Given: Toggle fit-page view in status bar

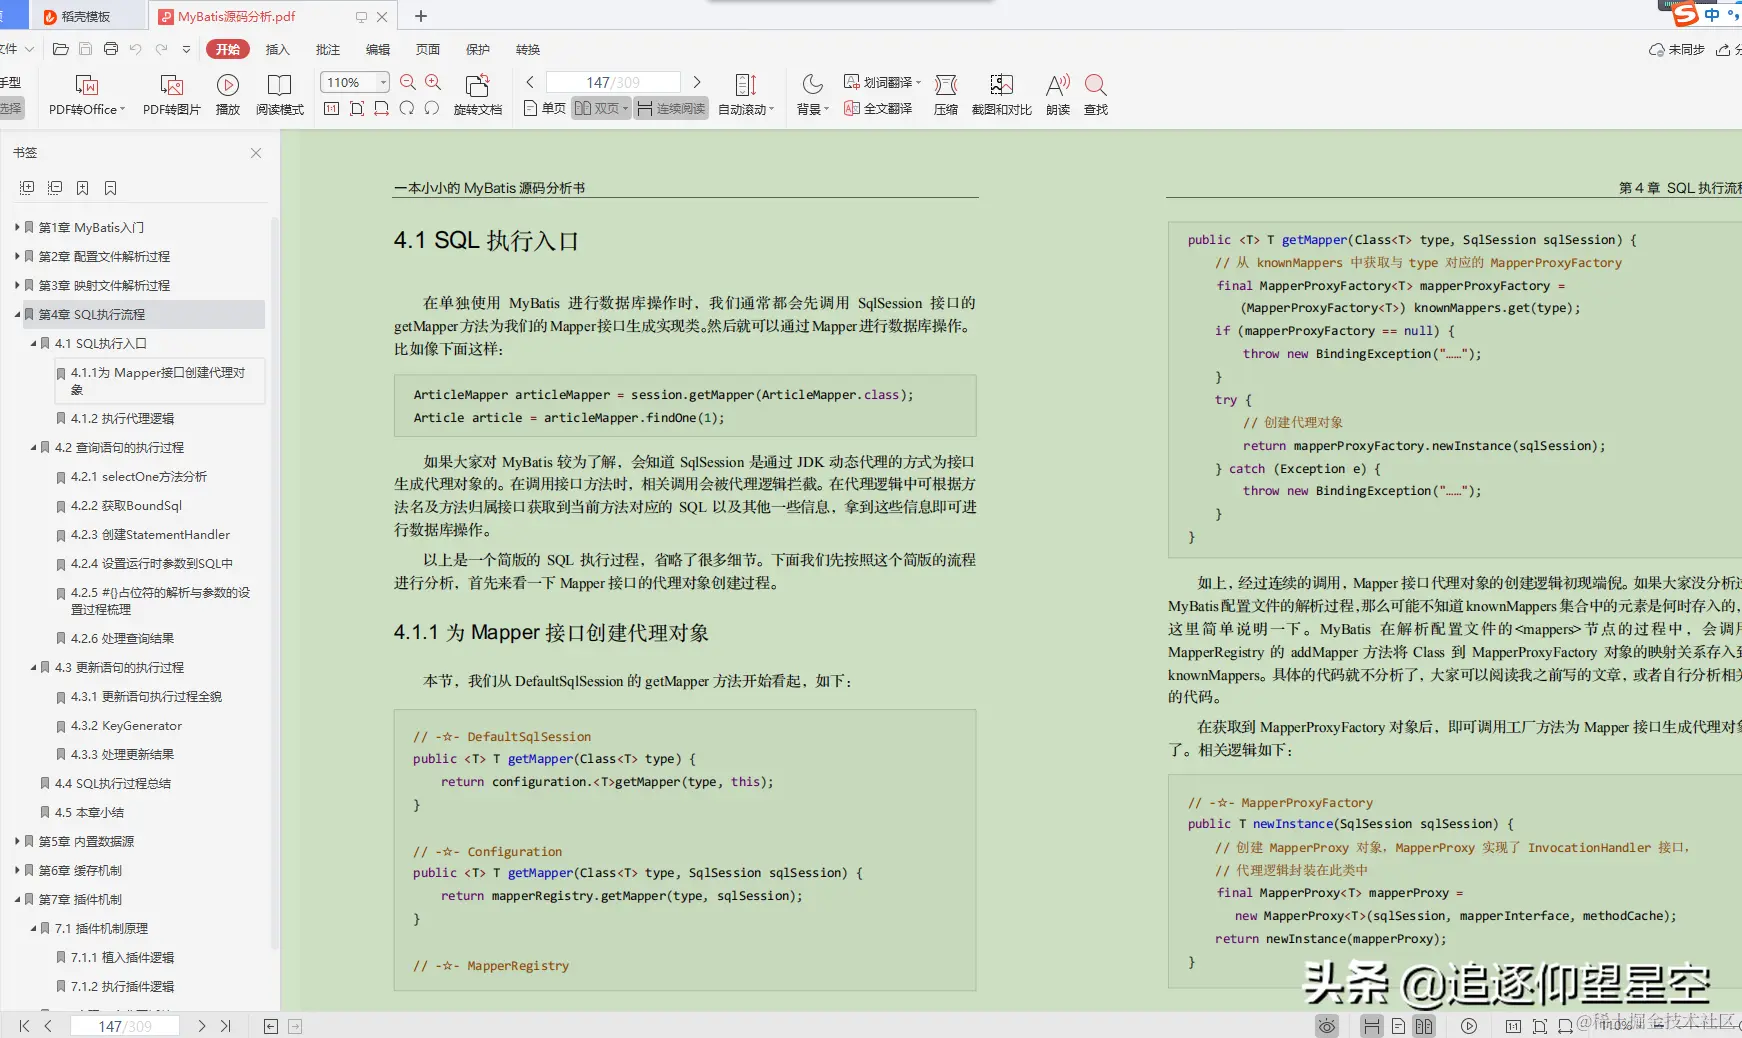Looking at the screenshot, I should 1539,1026.
